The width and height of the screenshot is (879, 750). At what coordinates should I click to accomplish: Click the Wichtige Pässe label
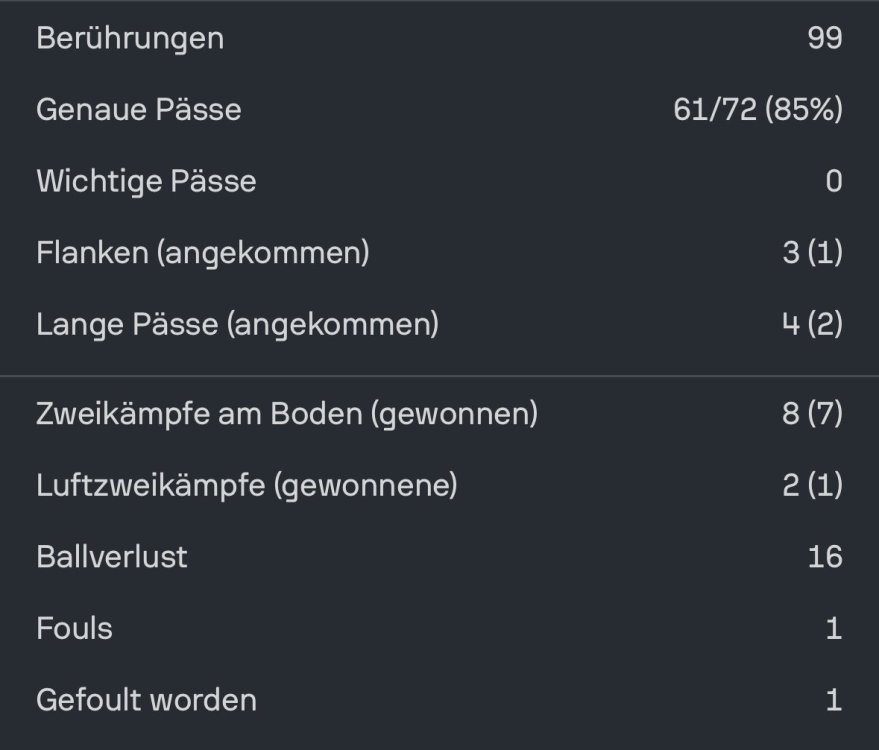point(146,181)
